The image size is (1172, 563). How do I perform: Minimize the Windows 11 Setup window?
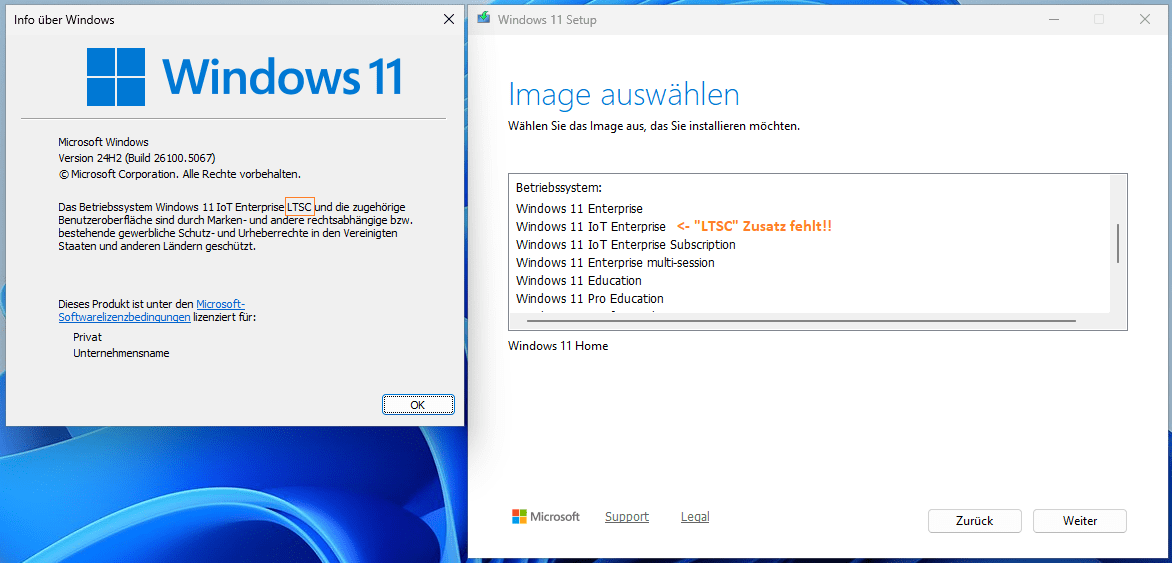click(x=1052, y=19)
